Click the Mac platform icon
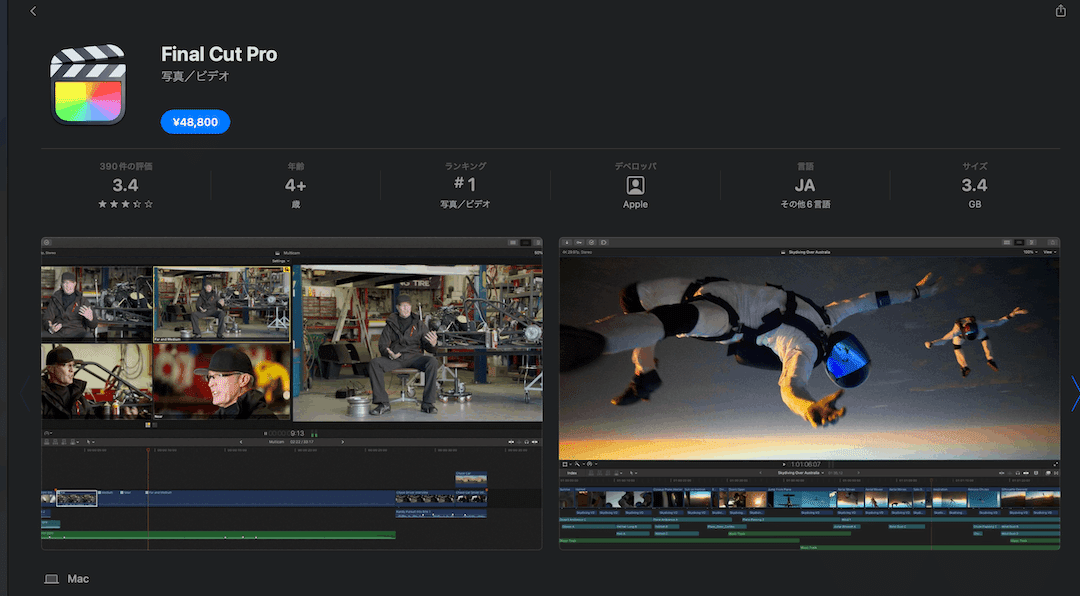Viewport: 1080px width, 596px height. click(52, 579)
